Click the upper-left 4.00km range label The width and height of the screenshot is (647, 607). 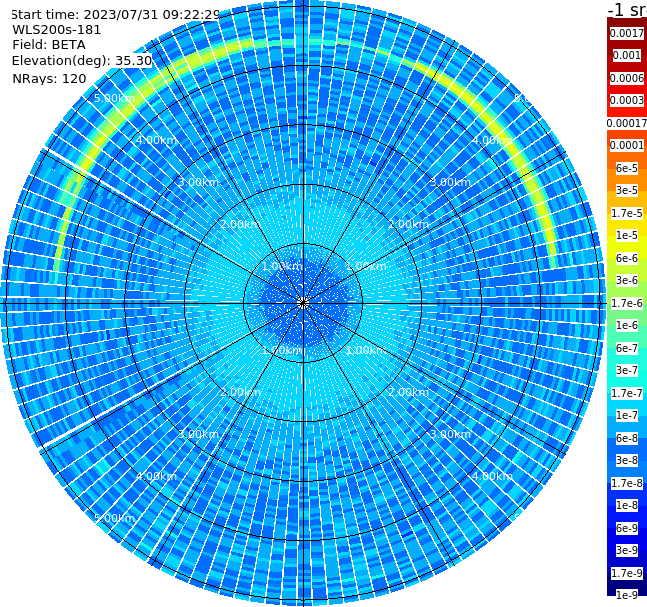click(156, 140)
